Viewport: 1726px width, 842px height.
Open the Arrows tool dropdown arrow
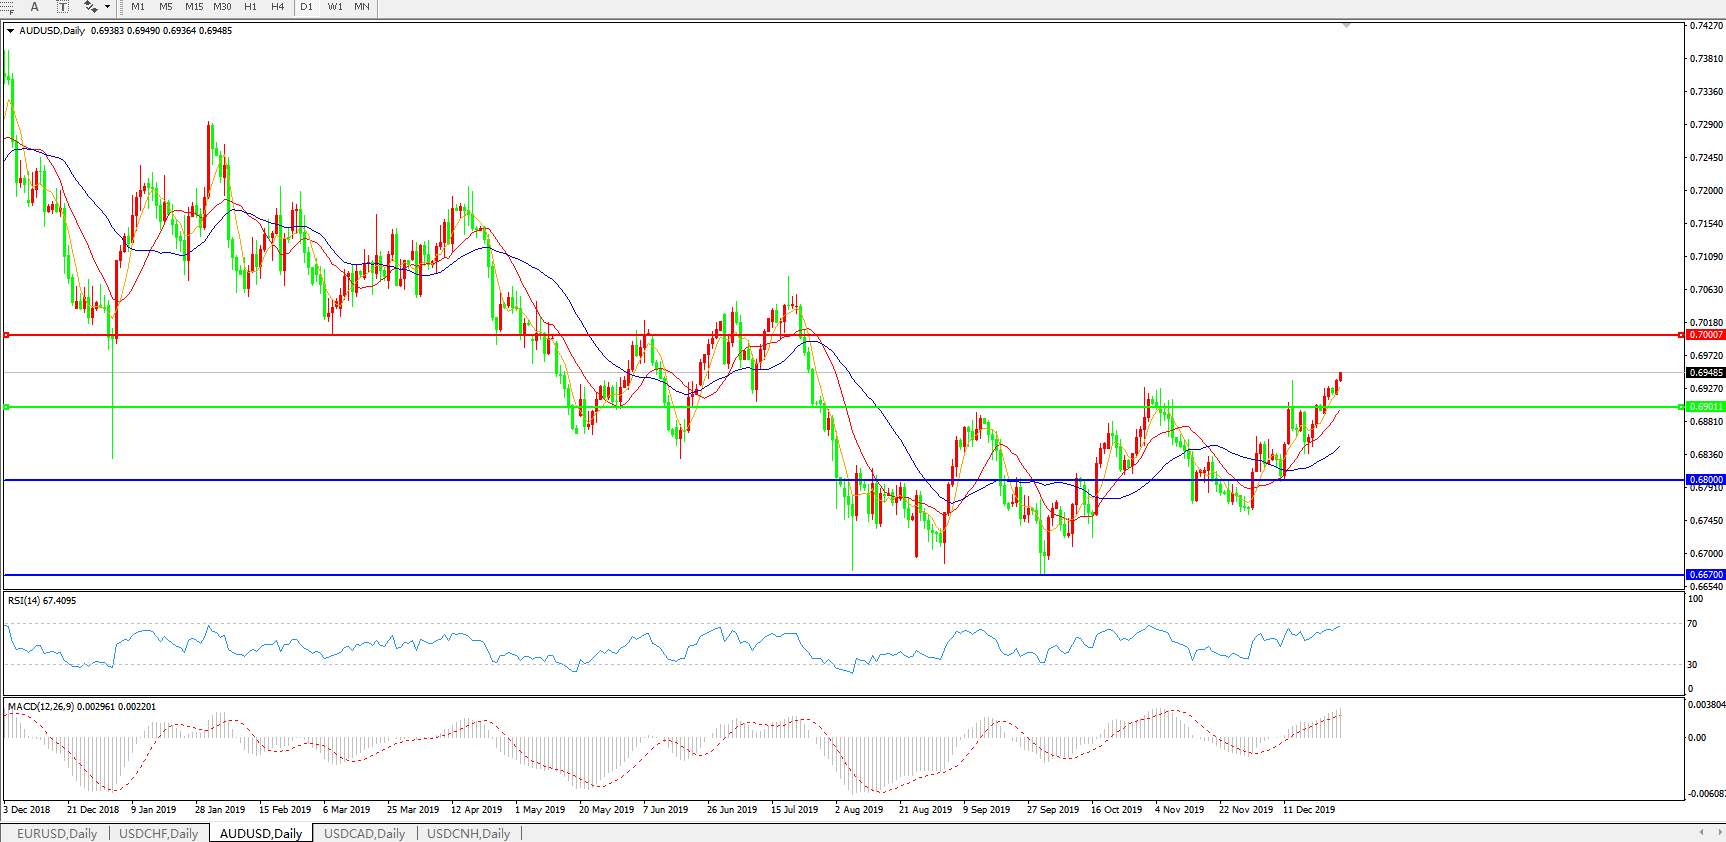click(x=107, y=7)
